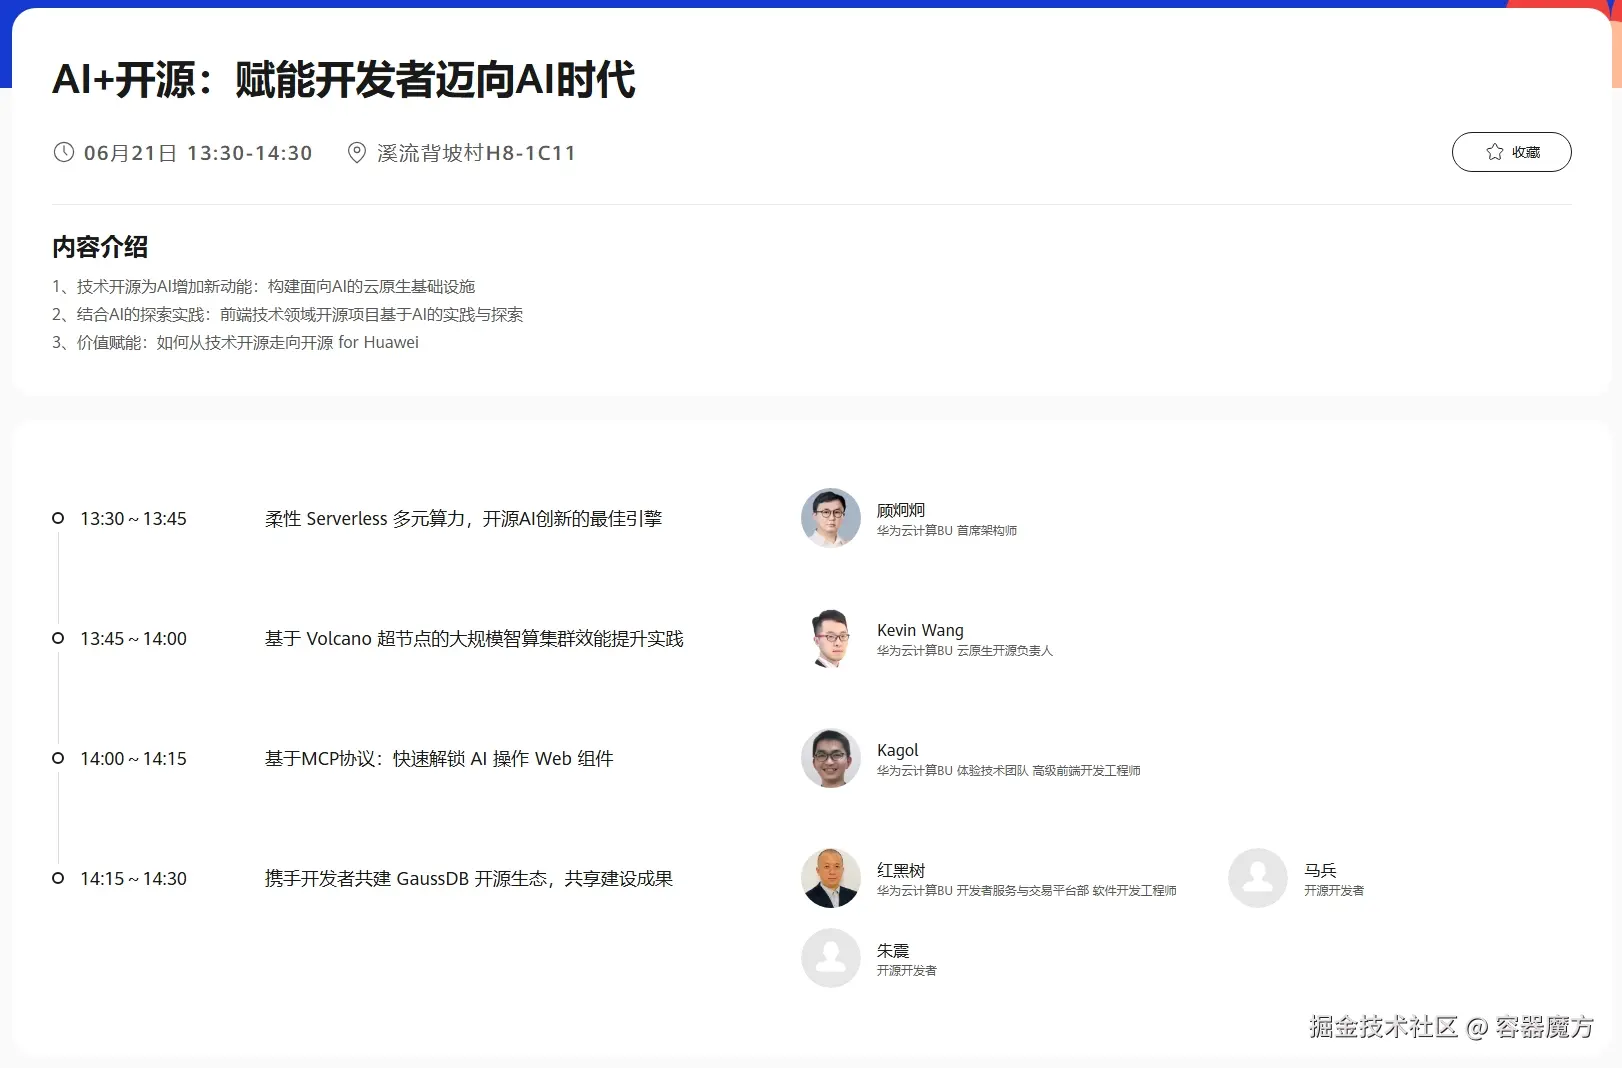Select the 14:00 ~ 14:15 timeline marker
This screenshot has width=1622, height=1068.
point(58,758)
